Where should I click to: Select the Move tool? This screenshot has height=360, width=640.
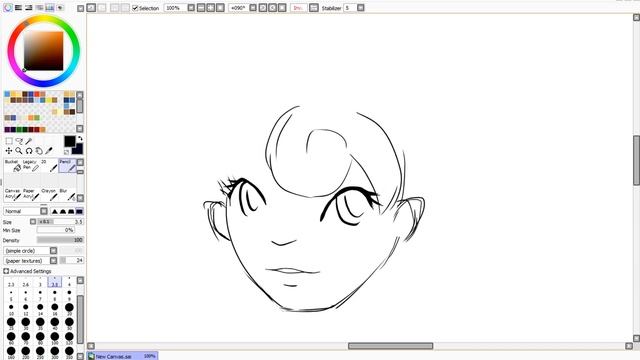click(9, 151)
